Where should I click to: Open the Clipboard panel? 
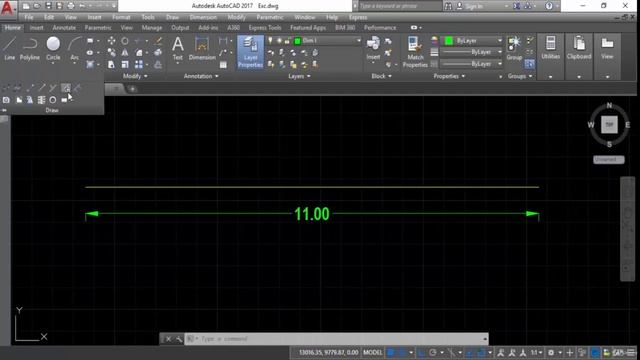pyautogui.click(x=579, y=48)
